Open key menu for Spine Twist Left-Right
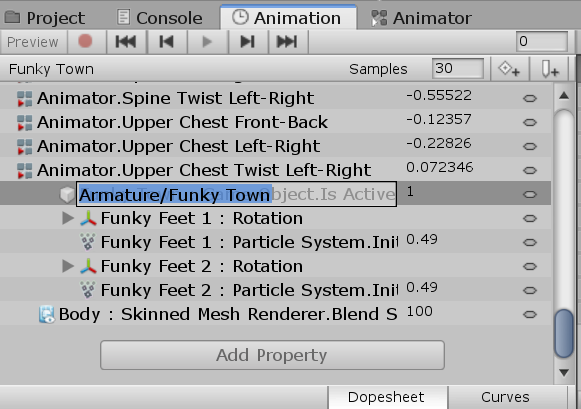 [530, 98]
